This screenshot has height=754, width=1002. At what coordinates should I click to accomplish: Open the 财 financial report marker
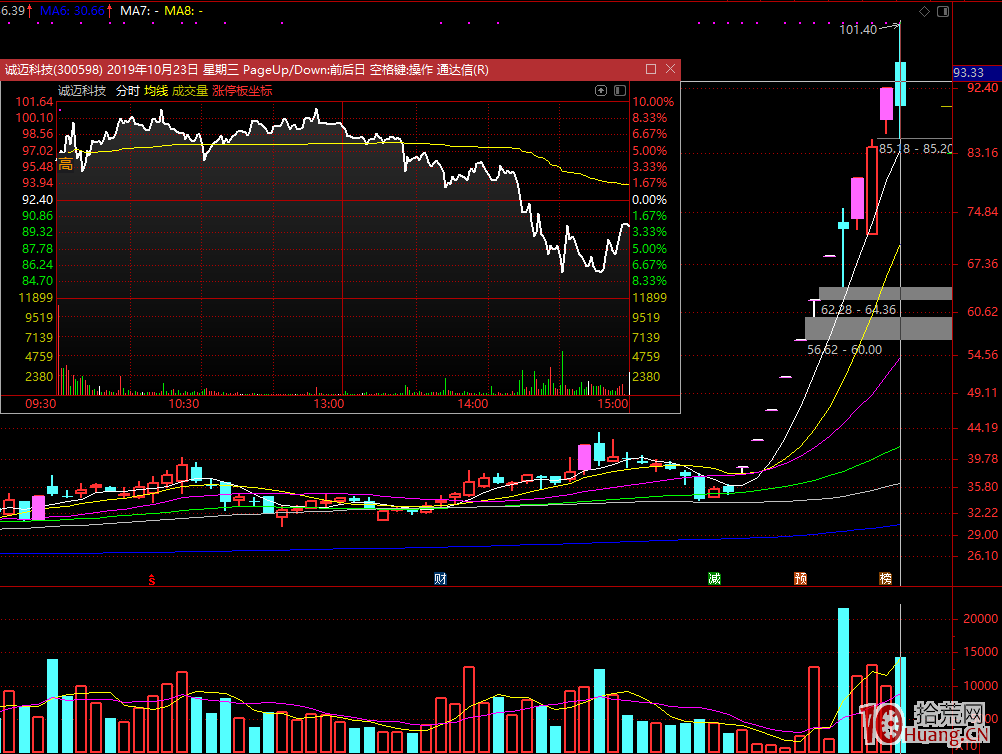click(x=439, y=579)
